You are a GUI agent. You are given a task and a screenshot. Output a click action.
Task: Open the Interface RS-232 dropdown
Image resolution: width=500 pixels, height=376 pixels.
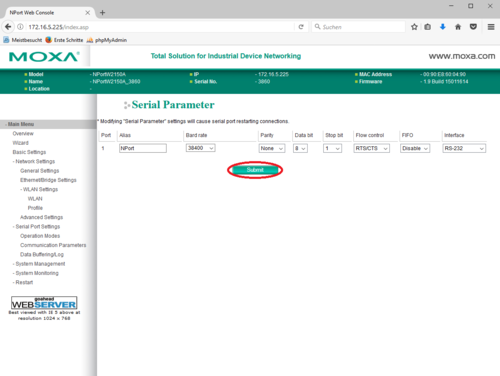tap(464, 148)
